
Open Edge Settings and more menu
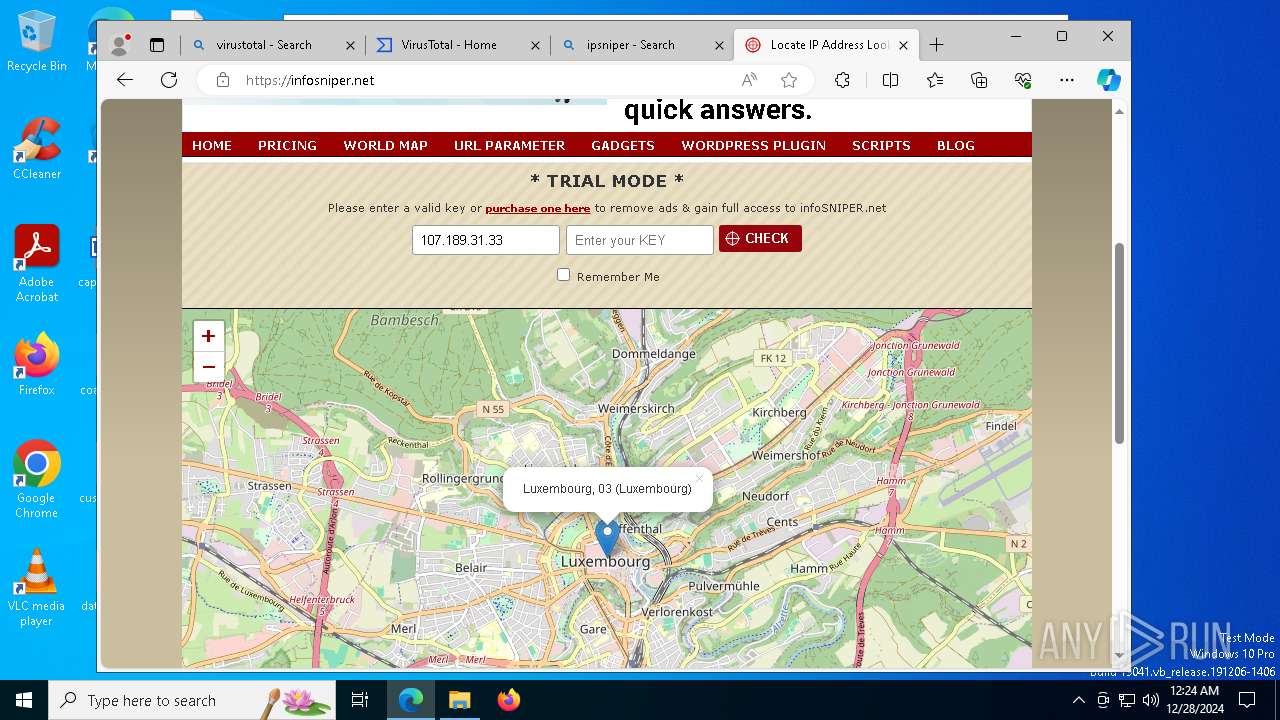[x=1067, y=80]
